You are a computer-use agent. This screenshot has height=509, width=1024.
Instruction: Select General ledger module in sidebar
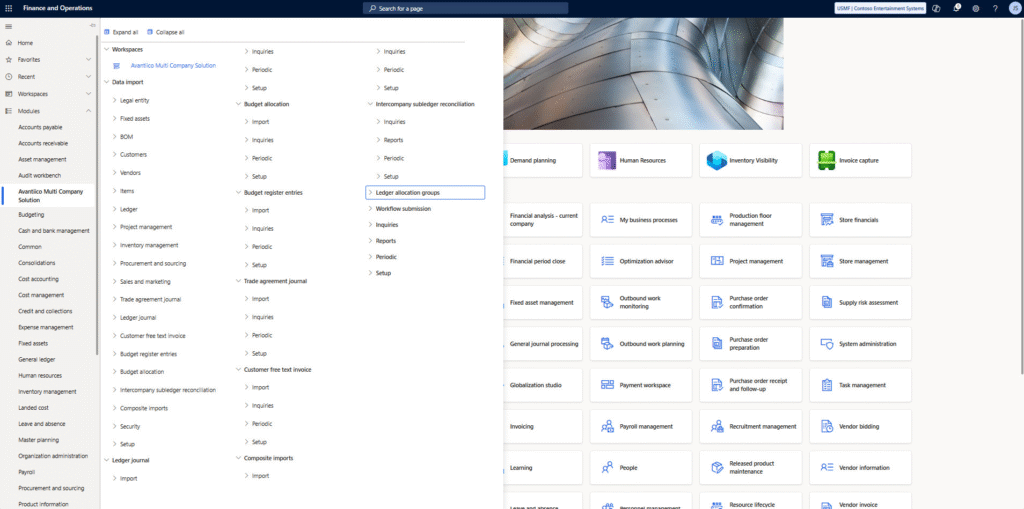coord(39,359)
